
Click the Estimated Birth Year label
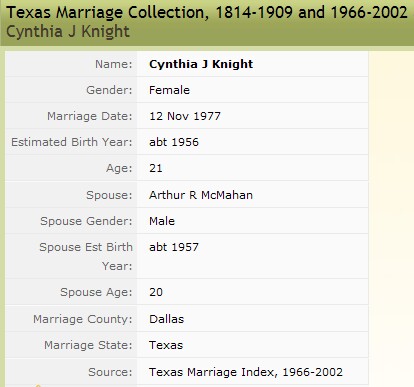pyautogui.click(x=72, y=142)
